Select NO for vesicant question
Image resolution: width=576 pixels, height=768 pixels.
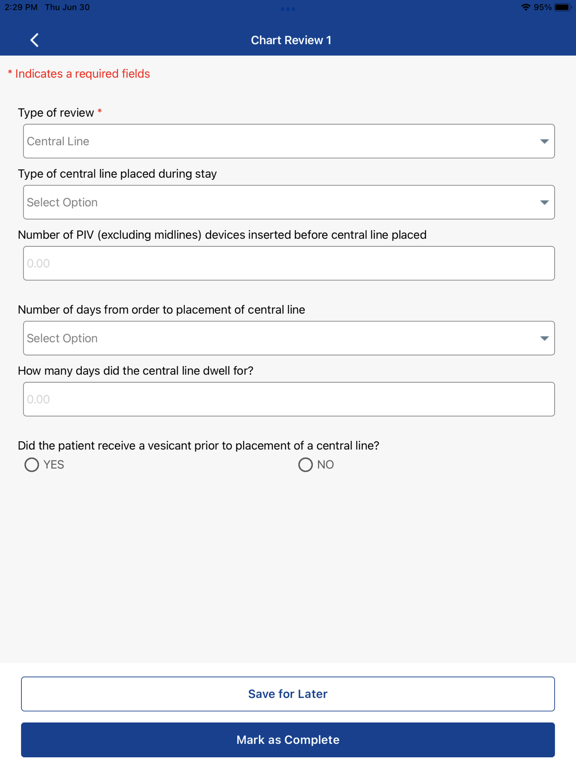[x=306, y=465]
